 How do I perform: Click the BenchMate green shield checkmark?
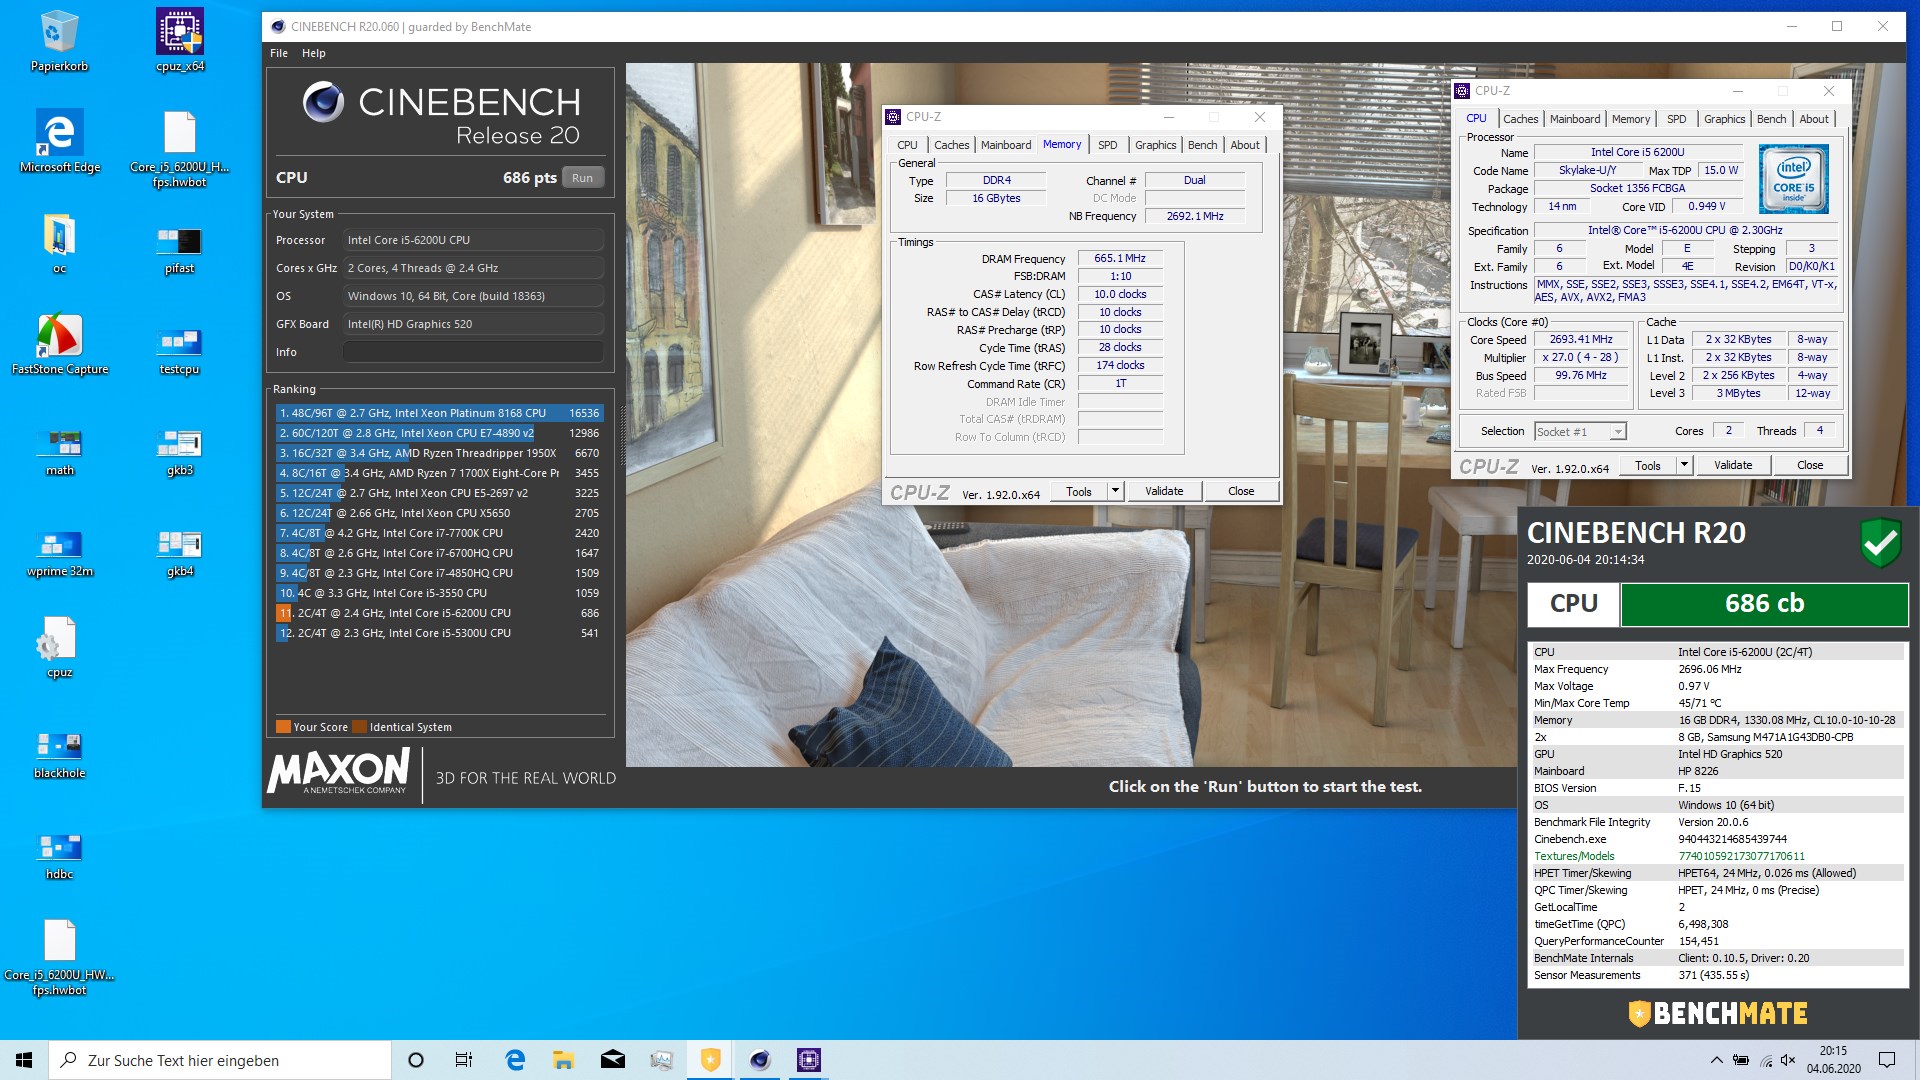tap(1880, 543)
